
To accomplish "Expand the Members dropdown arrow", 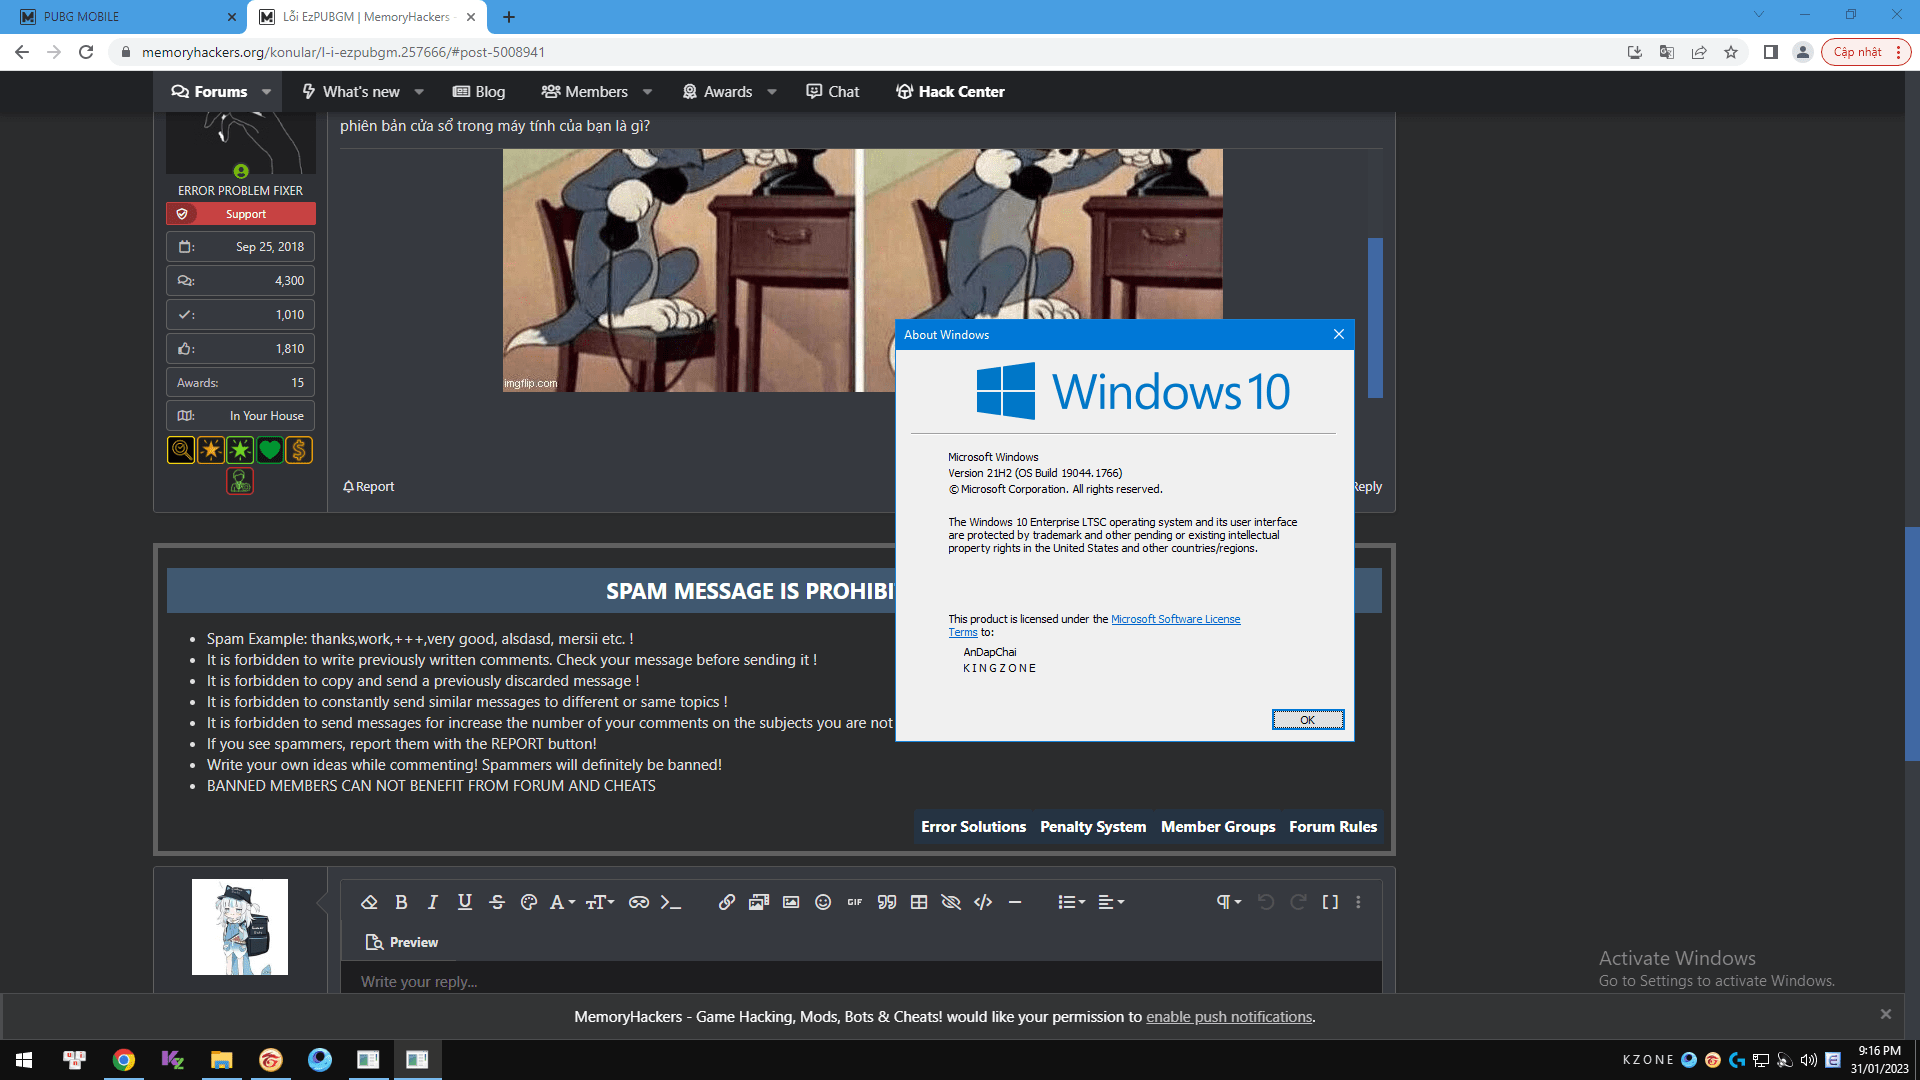I will click(647, 91).
